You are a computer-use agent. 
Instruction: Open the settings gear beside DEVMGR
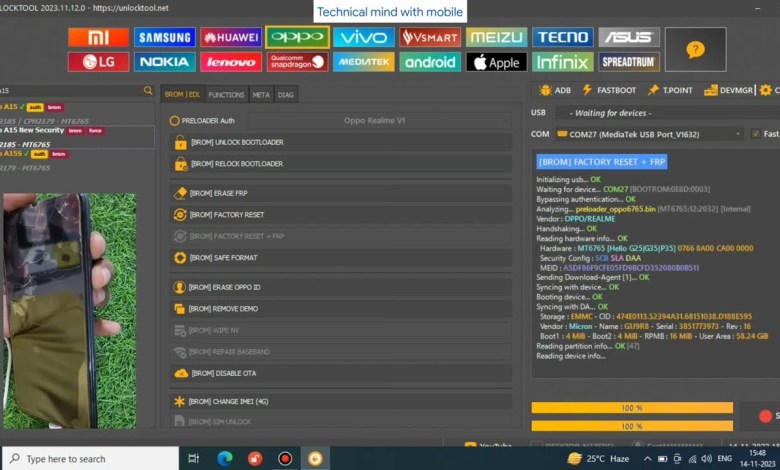766,90
